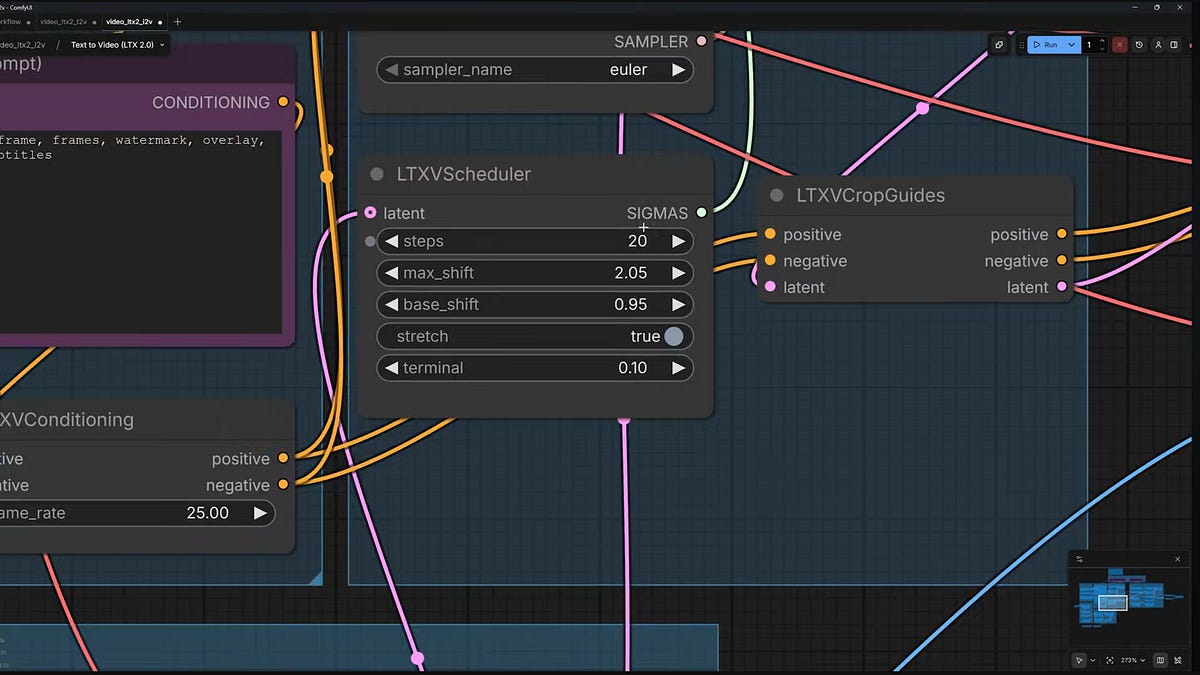Click LTXVCropGuides latent output socket
The image size is (1200, 675).
coord(1061,287)
